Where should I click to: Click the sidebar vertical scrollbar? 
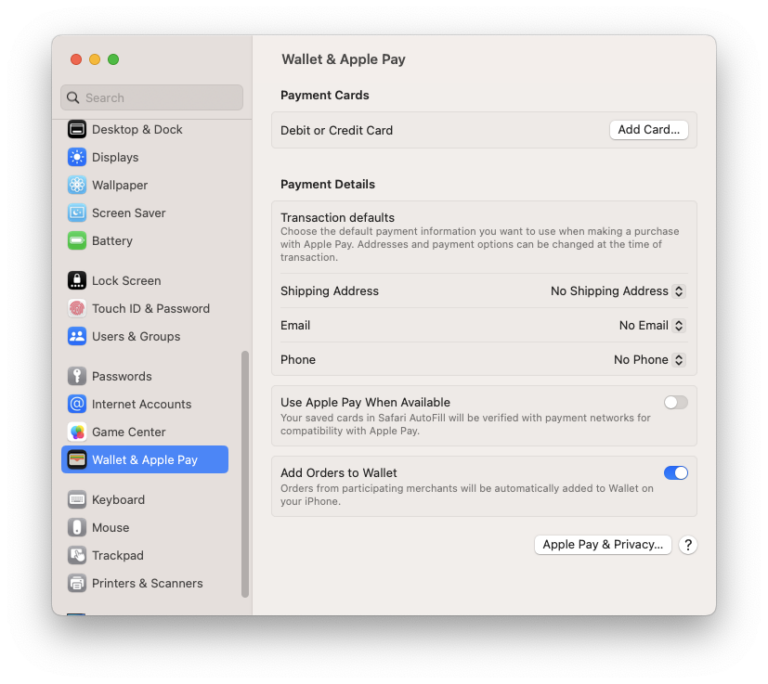(x=245, y=474)
